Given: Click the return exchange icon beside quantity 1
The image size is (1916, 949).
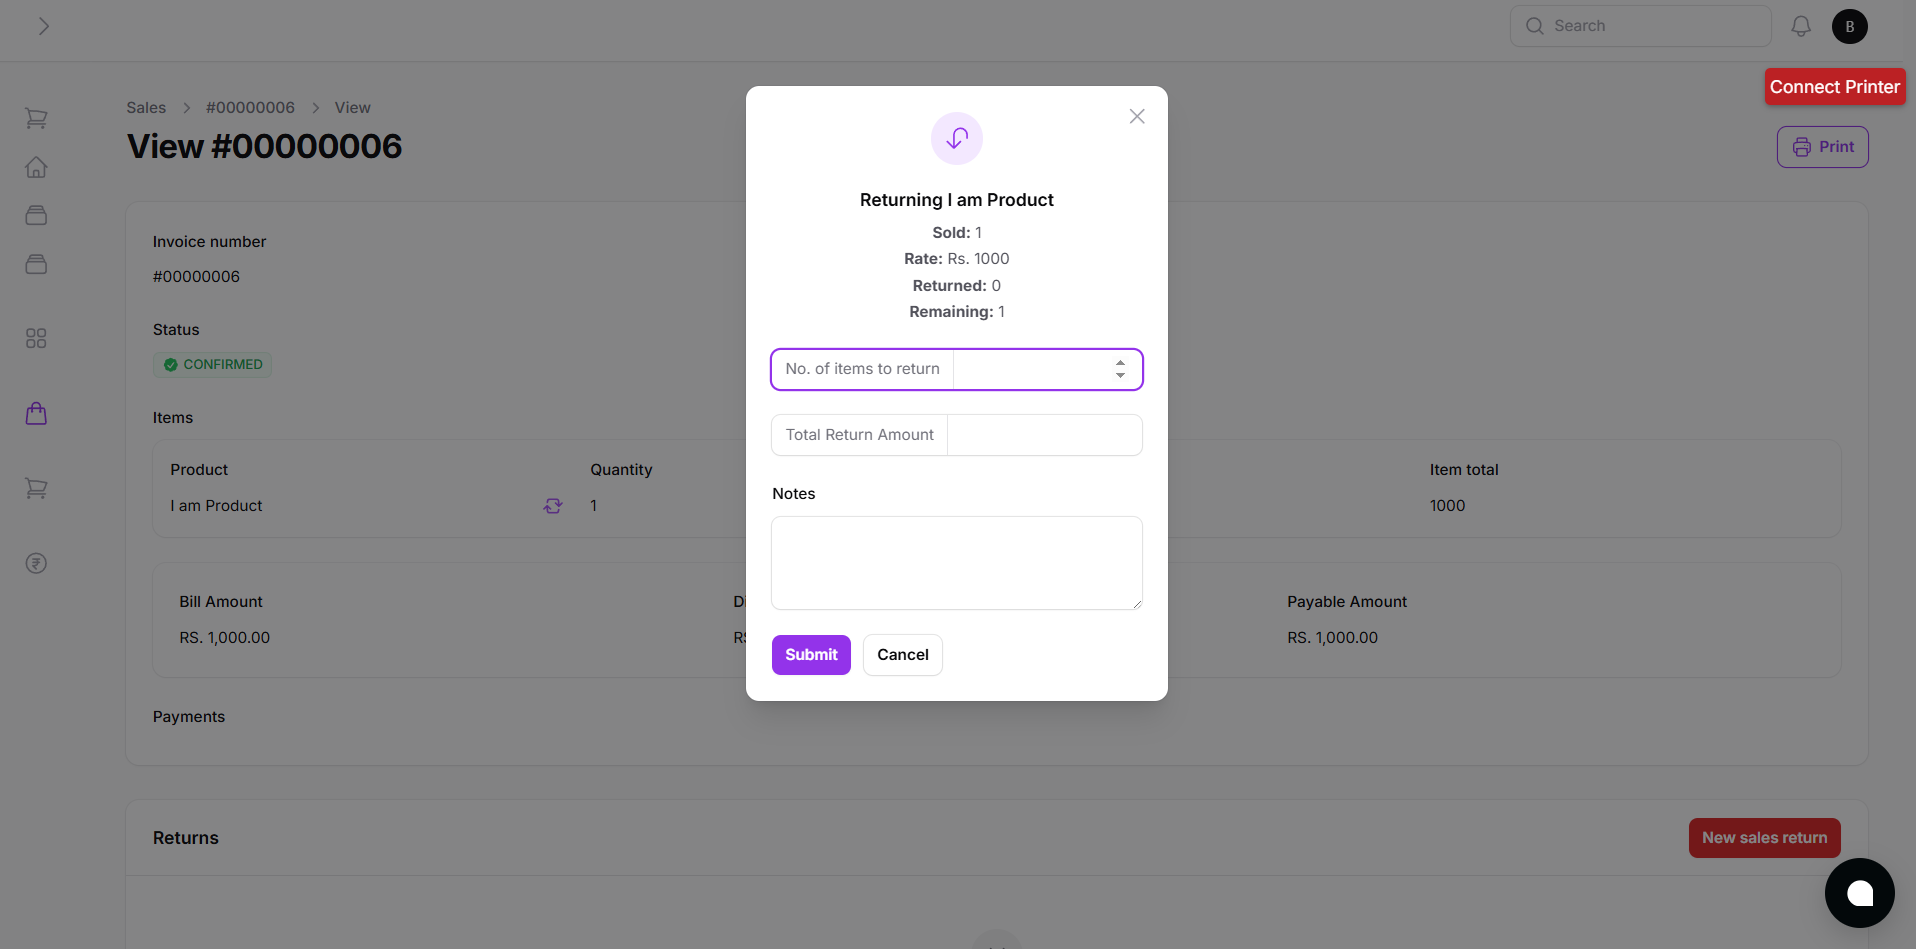Looking at the screenshot, I should pos(553,506).
